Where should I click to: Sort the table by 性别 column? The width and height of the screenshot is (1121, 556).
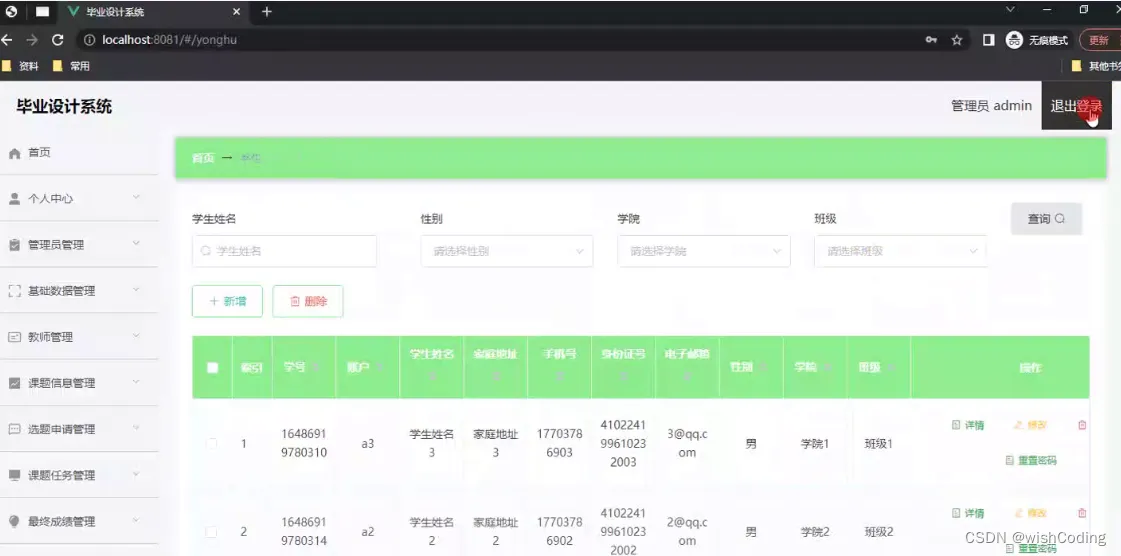[764, 367]
